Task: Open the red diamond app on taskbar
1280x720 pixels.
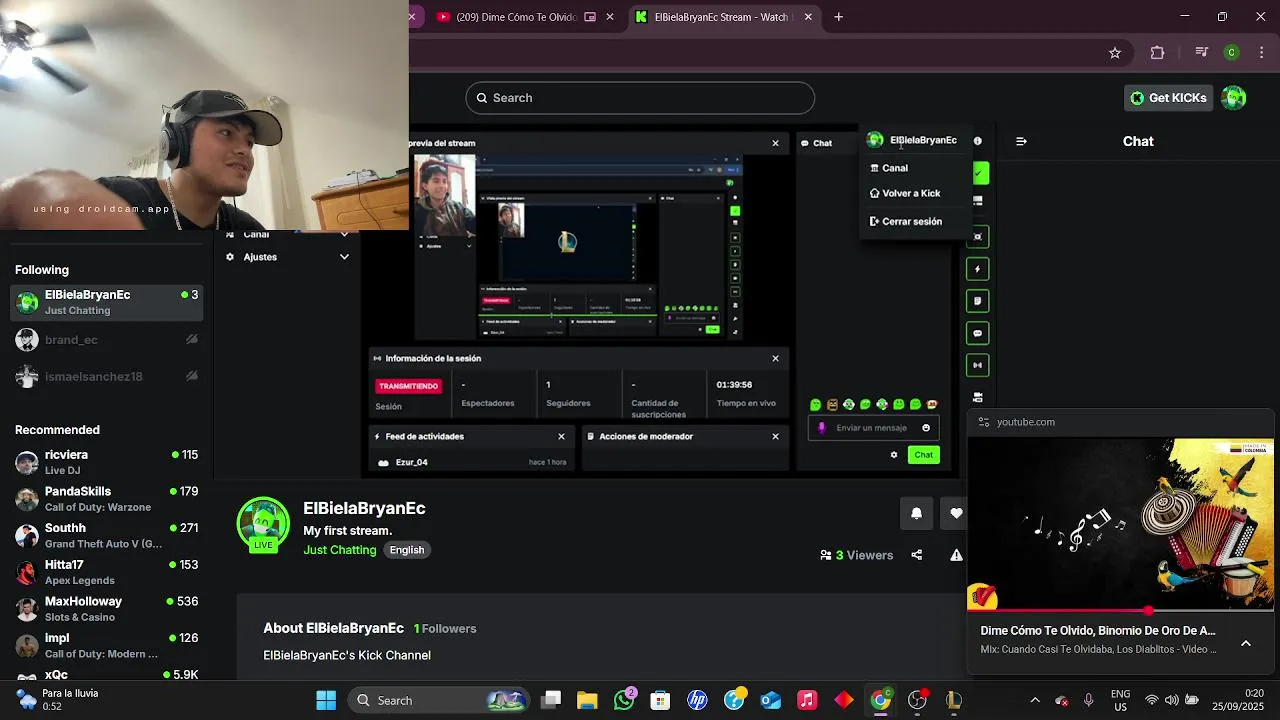Action: (844, 700)
